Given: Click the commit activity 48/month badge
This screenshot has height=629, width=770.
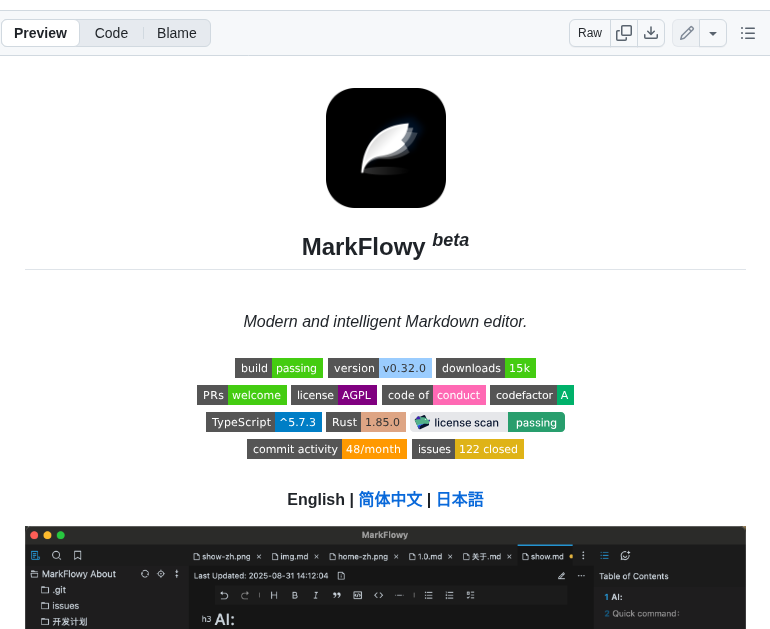Looking at the screenshot, I should pos(327,449).
